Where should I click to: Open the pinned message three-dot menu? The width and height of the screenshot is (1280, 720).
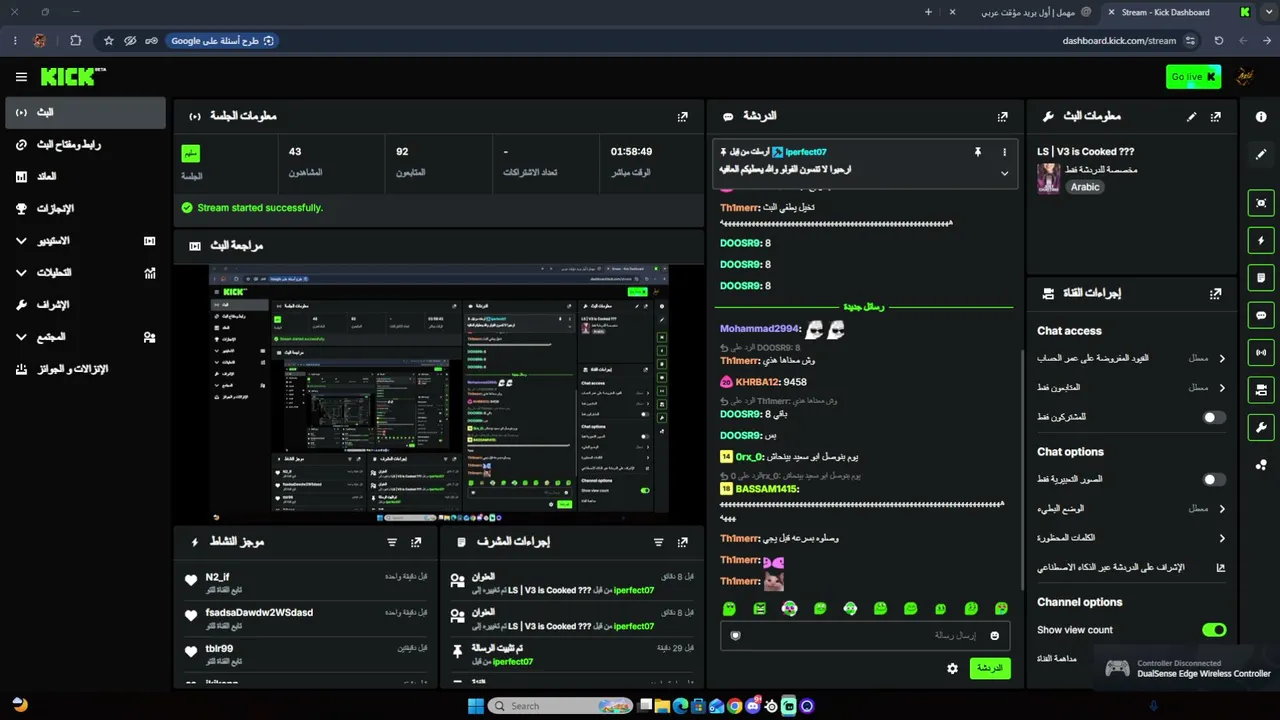coord(1004,152)
